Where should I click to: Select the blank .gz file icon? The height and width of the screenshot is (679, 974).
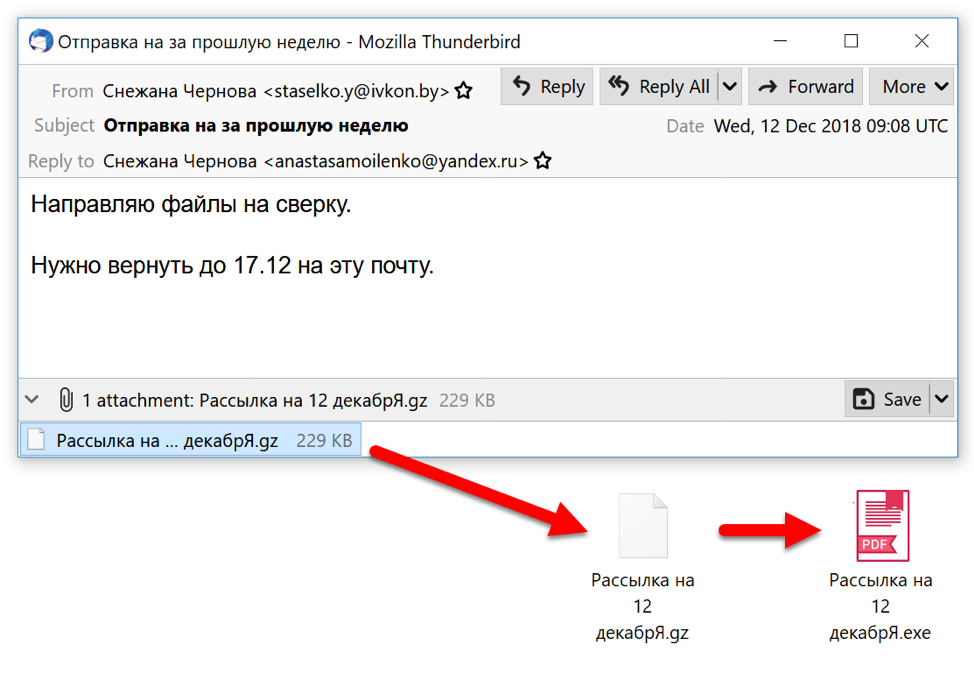[x=642, y=525]
